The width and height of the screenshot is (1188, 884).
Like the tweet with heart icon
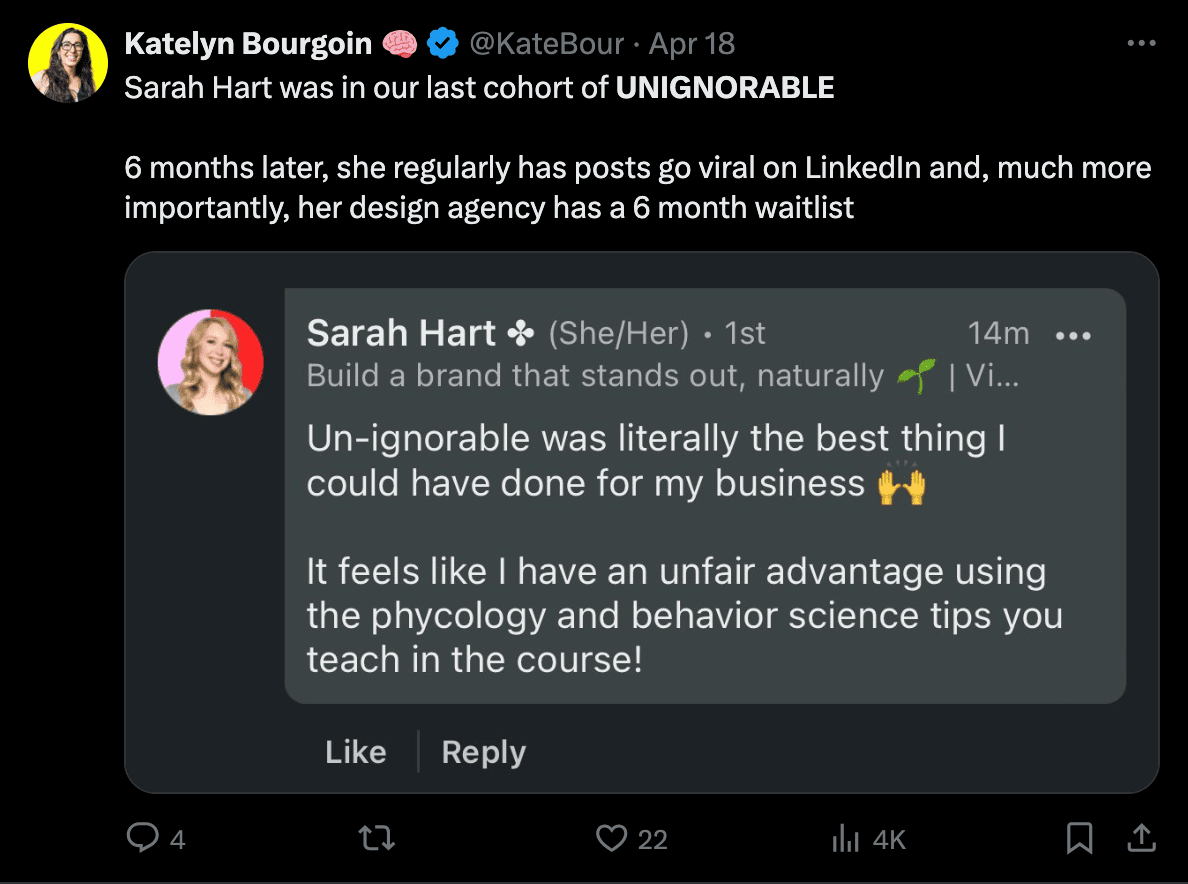pyautogui.click(x=611, y=838)
